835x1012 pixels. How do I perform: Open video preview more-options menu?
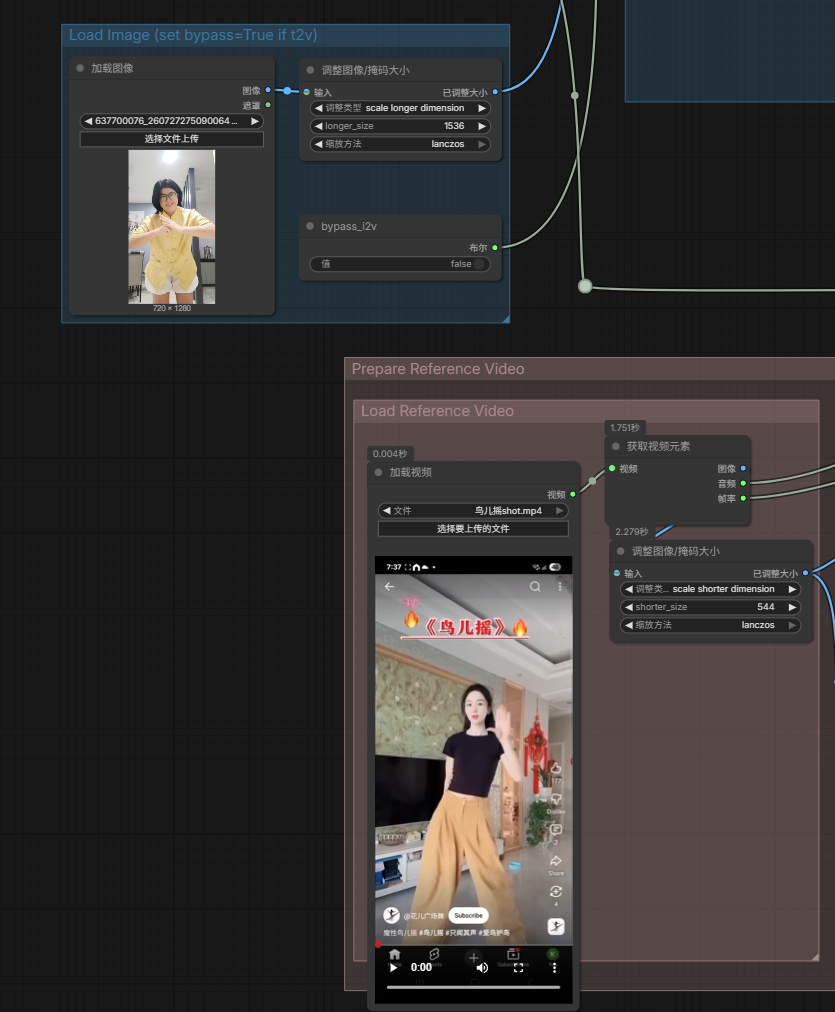coord(554,967)
